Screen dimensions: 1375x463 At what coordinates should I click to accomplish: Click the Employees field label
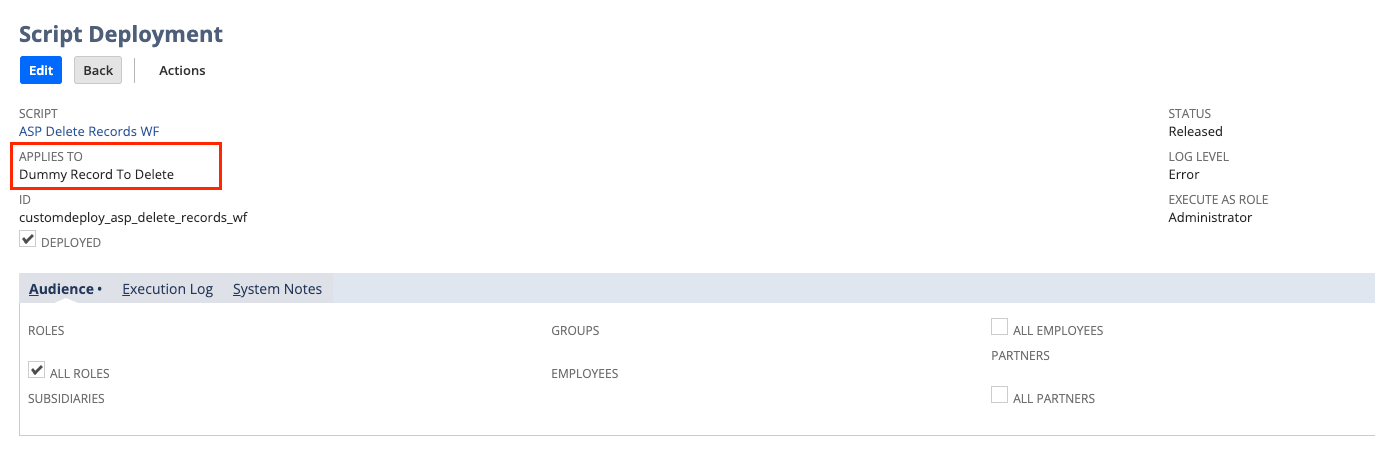point(584,374)
